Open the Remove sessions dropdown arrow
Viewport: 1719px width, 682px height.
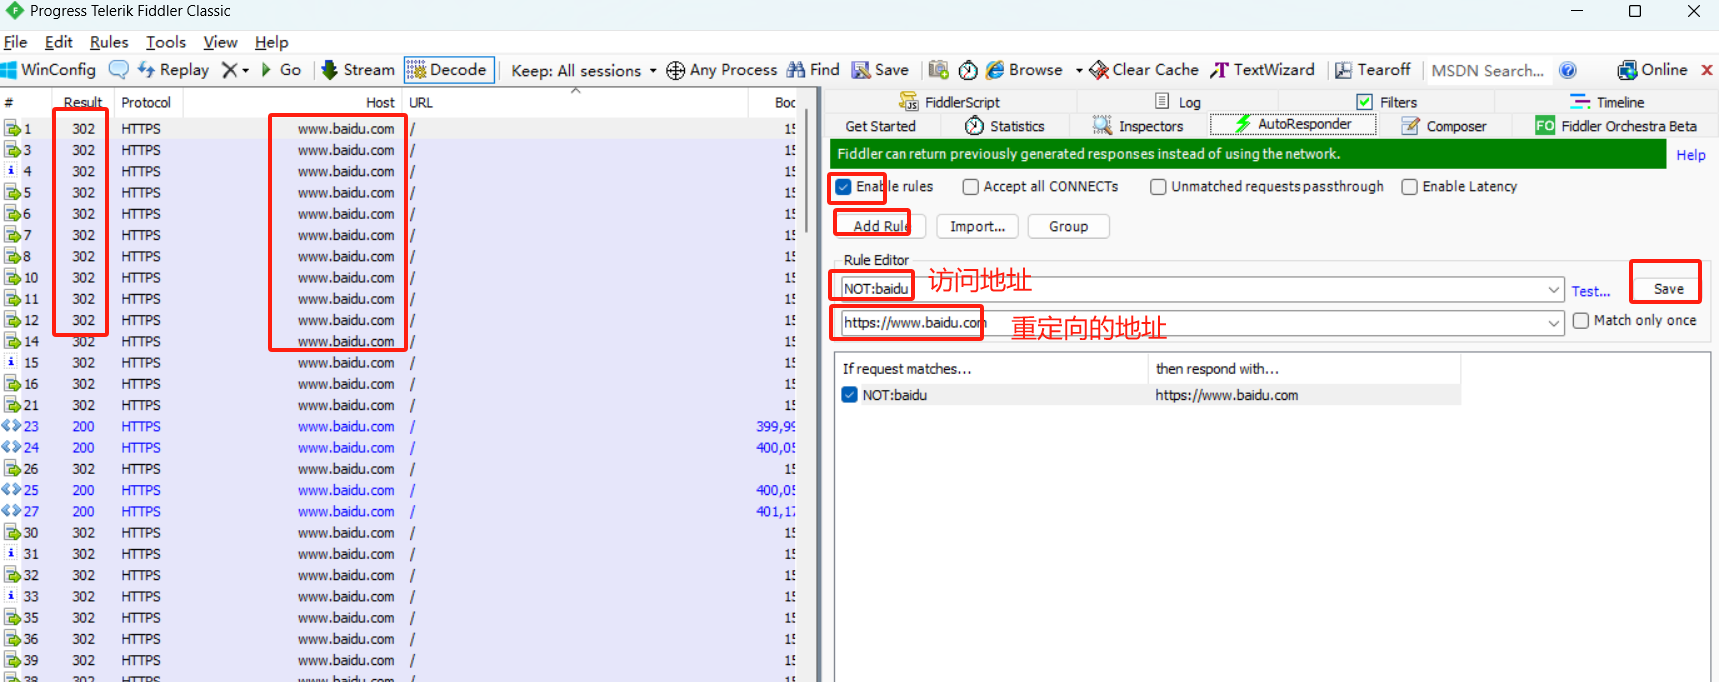tap(245, 71)
